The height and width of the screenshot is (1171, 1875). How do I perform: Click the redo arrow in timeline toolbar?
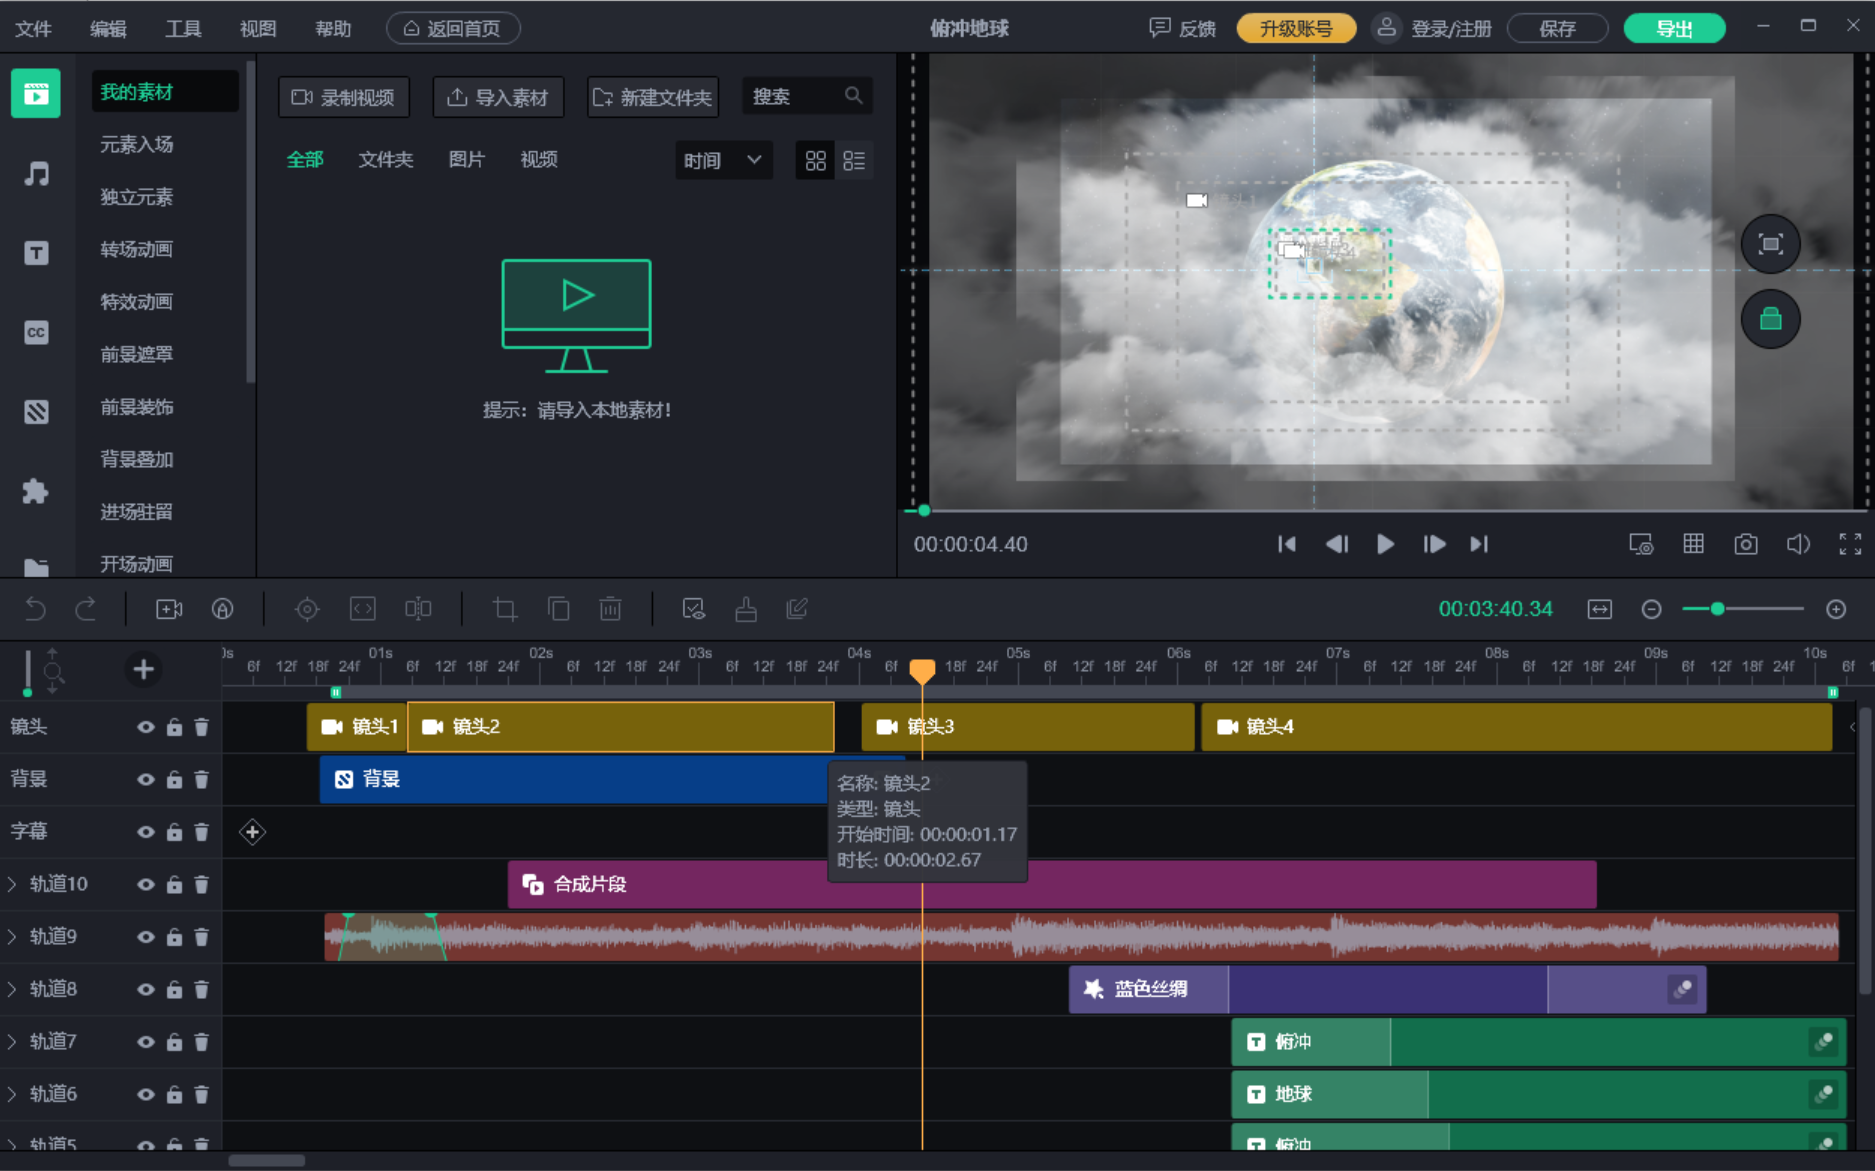[86, 609]
